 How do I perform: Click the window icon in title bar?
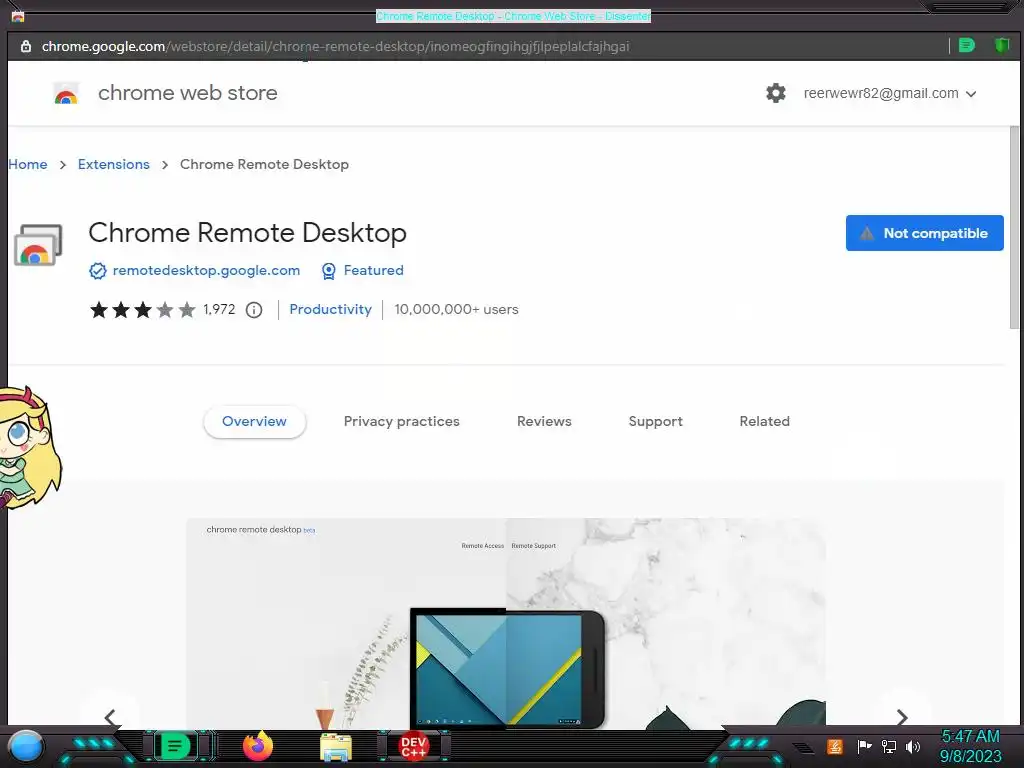pyautogui.click(x=18, y=16)
